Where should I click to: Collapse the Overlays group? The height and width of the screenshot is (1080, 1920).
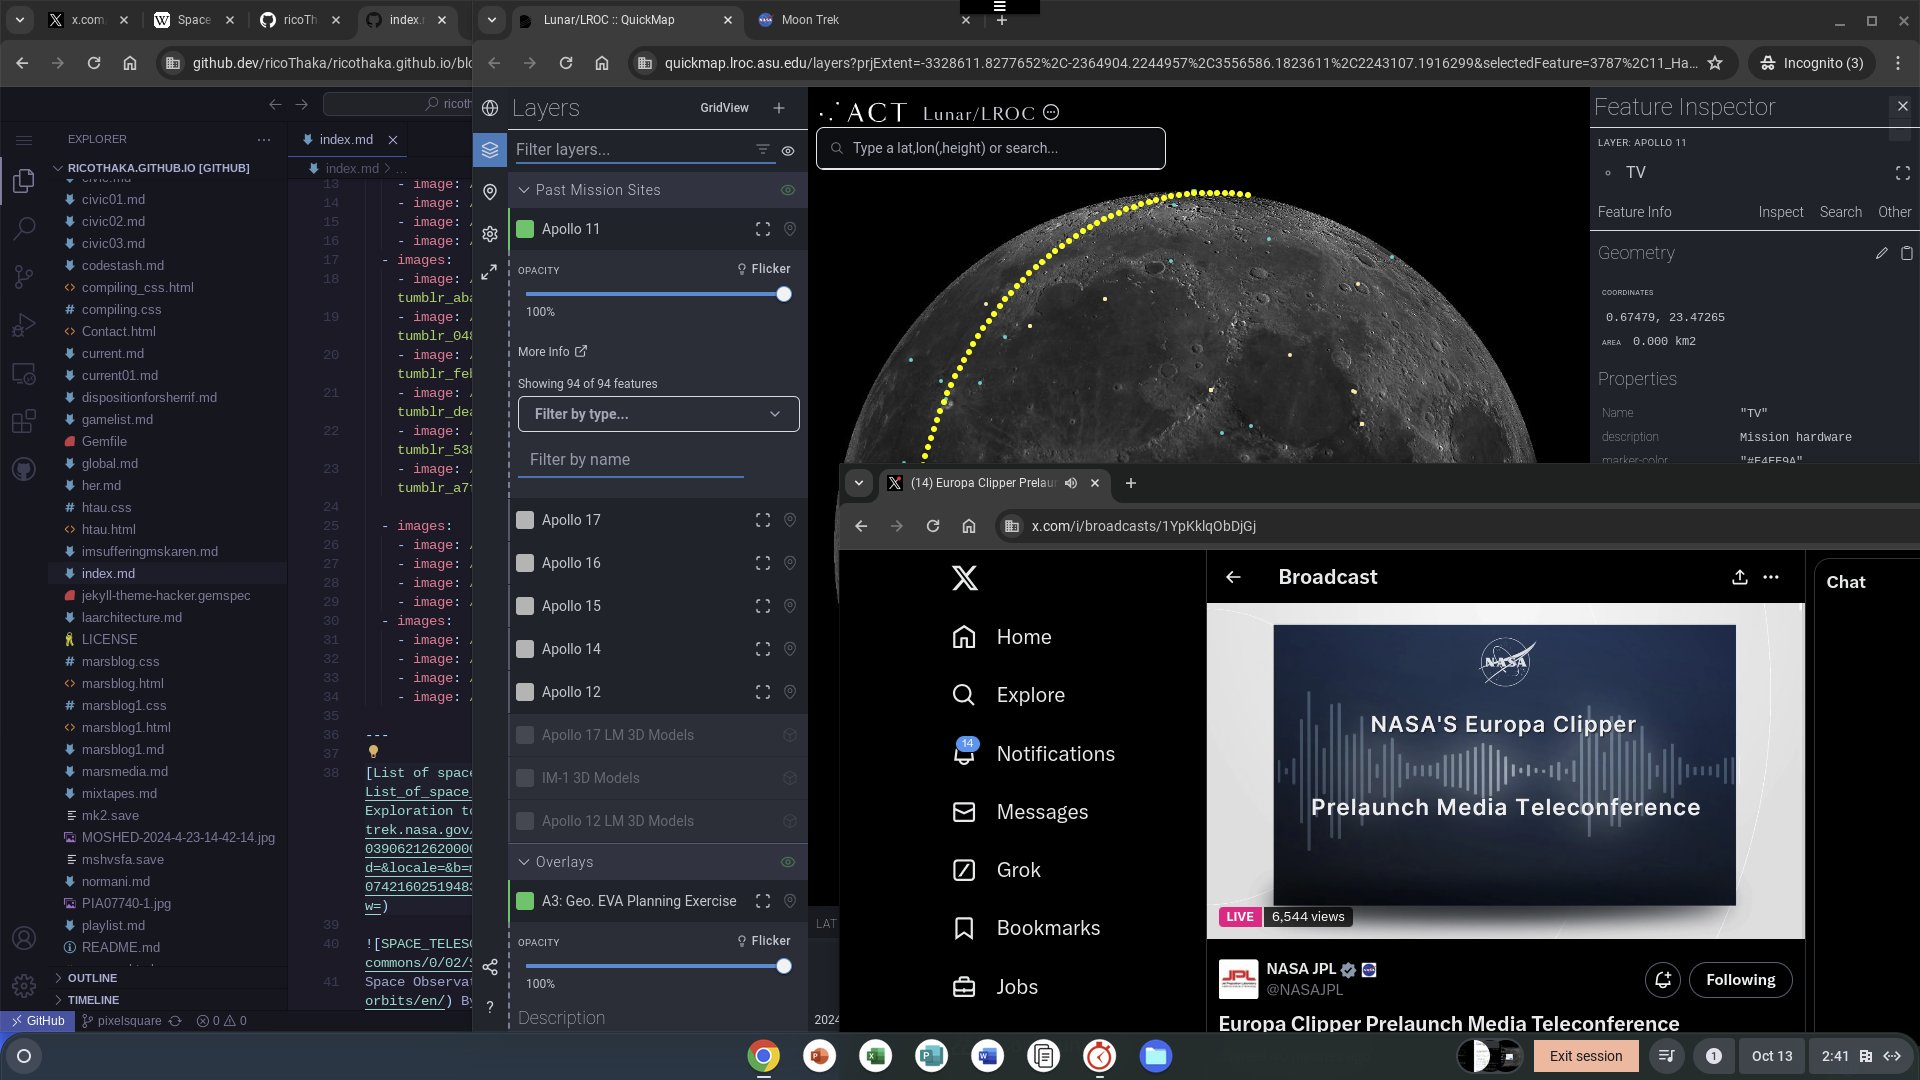point(524,862)
